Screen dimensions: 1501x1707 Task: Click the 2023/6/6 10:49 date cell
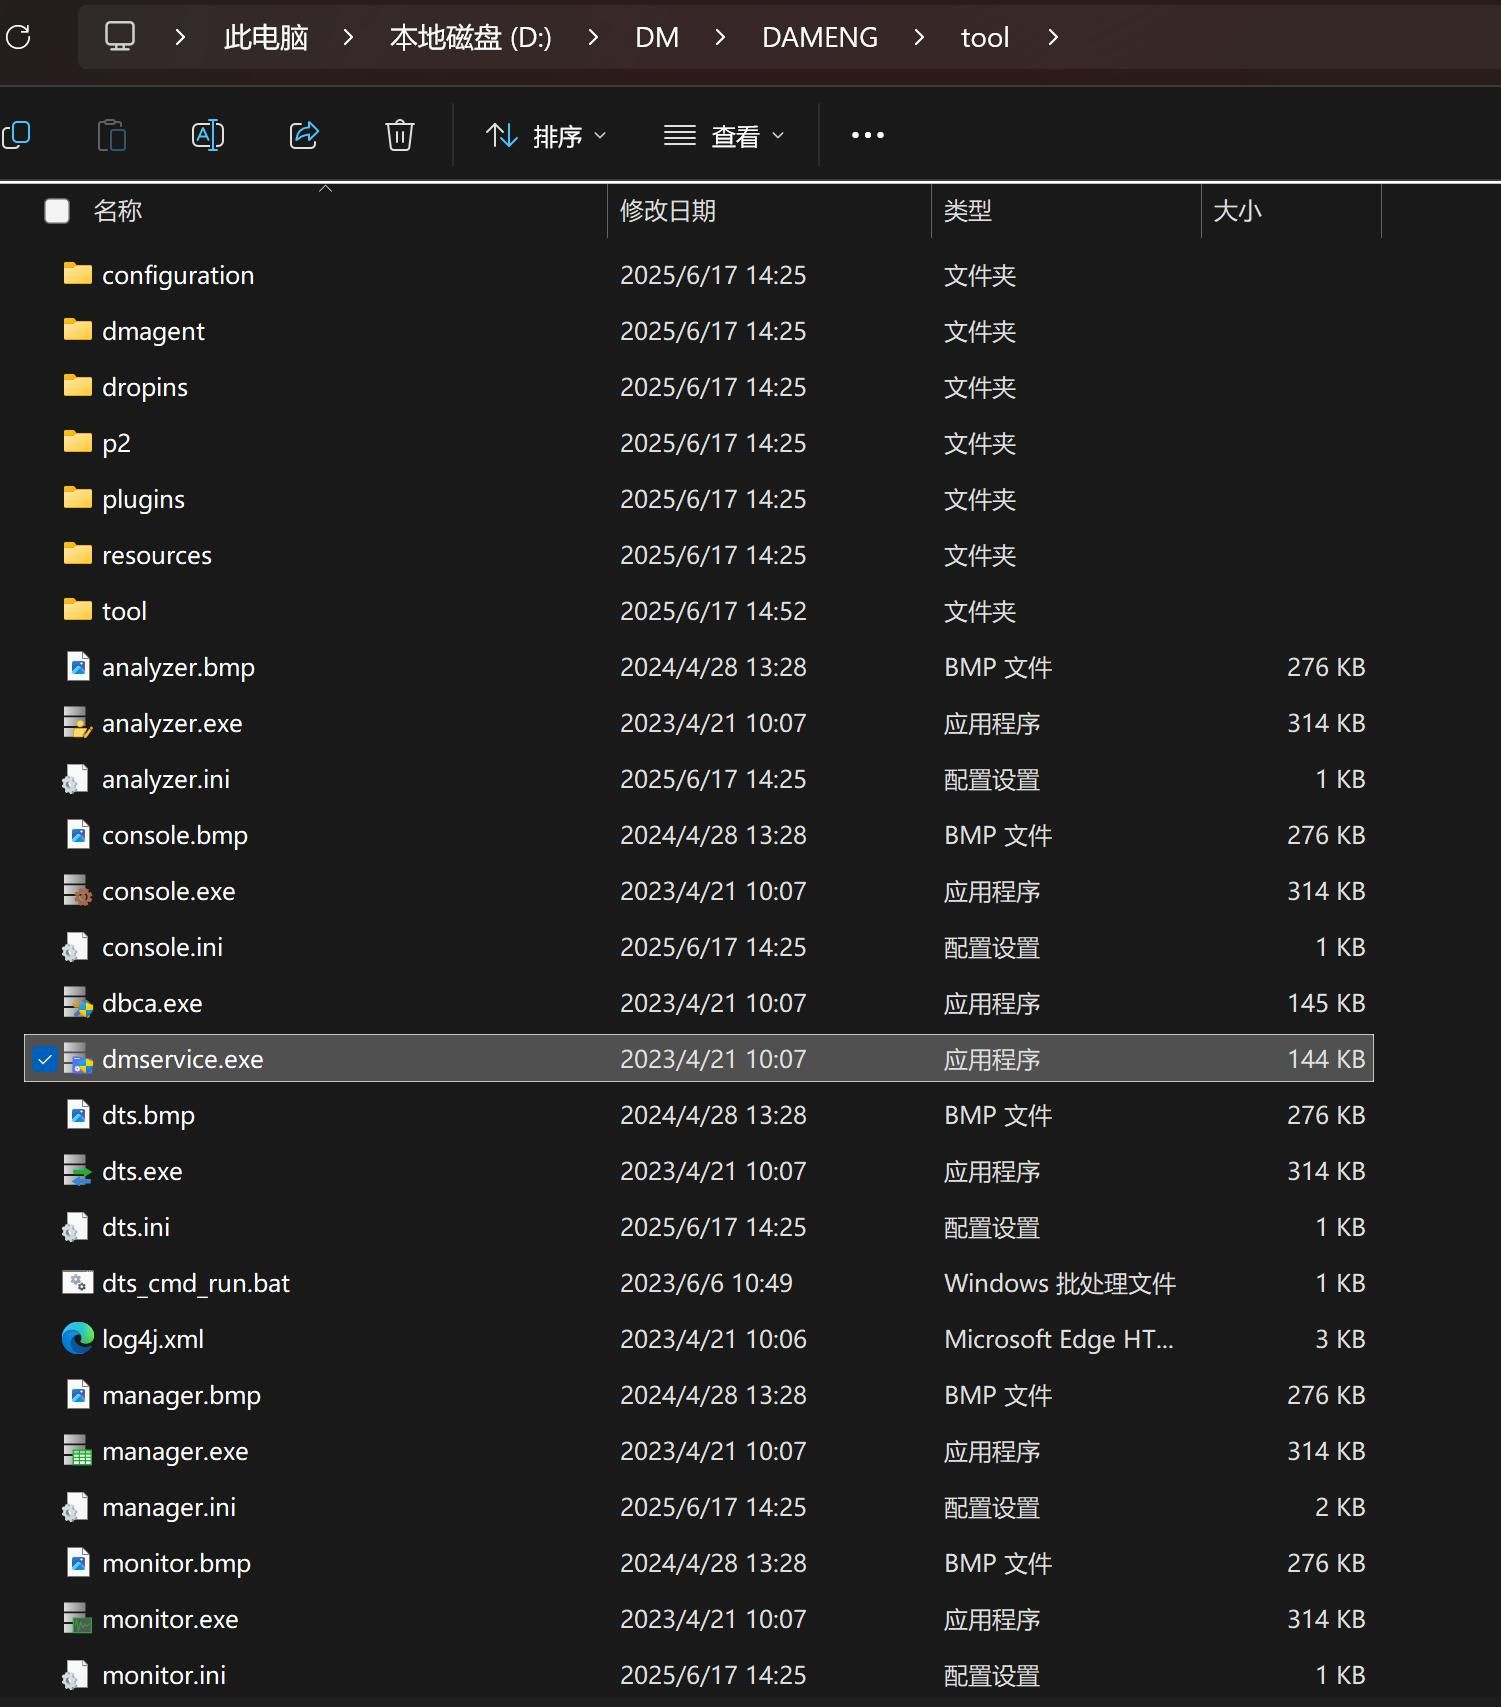(706, 1283)
